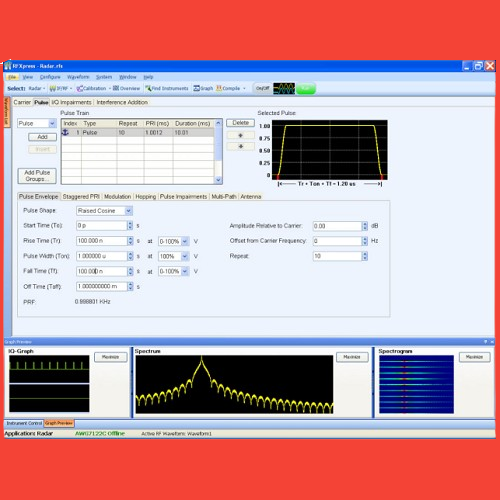This screenshot has height=500, width=500.
Task: Open the View menu
Action: tap(28, 77)
